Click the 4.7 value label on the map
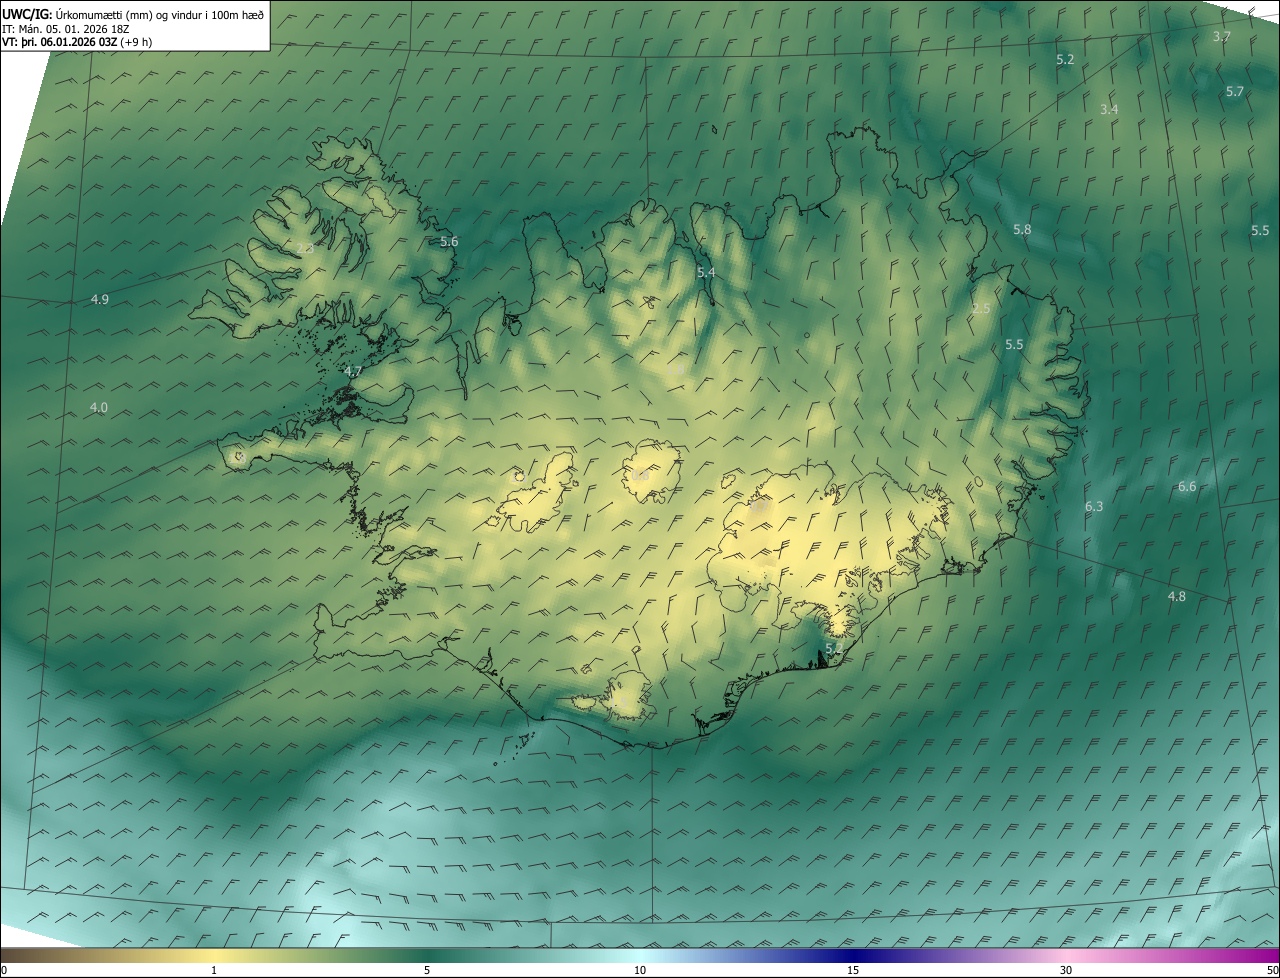The image size is (1280, 978). click(352, 372)
